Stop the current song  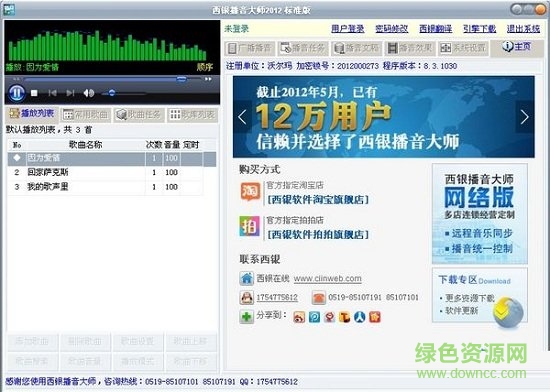point(34,93)
